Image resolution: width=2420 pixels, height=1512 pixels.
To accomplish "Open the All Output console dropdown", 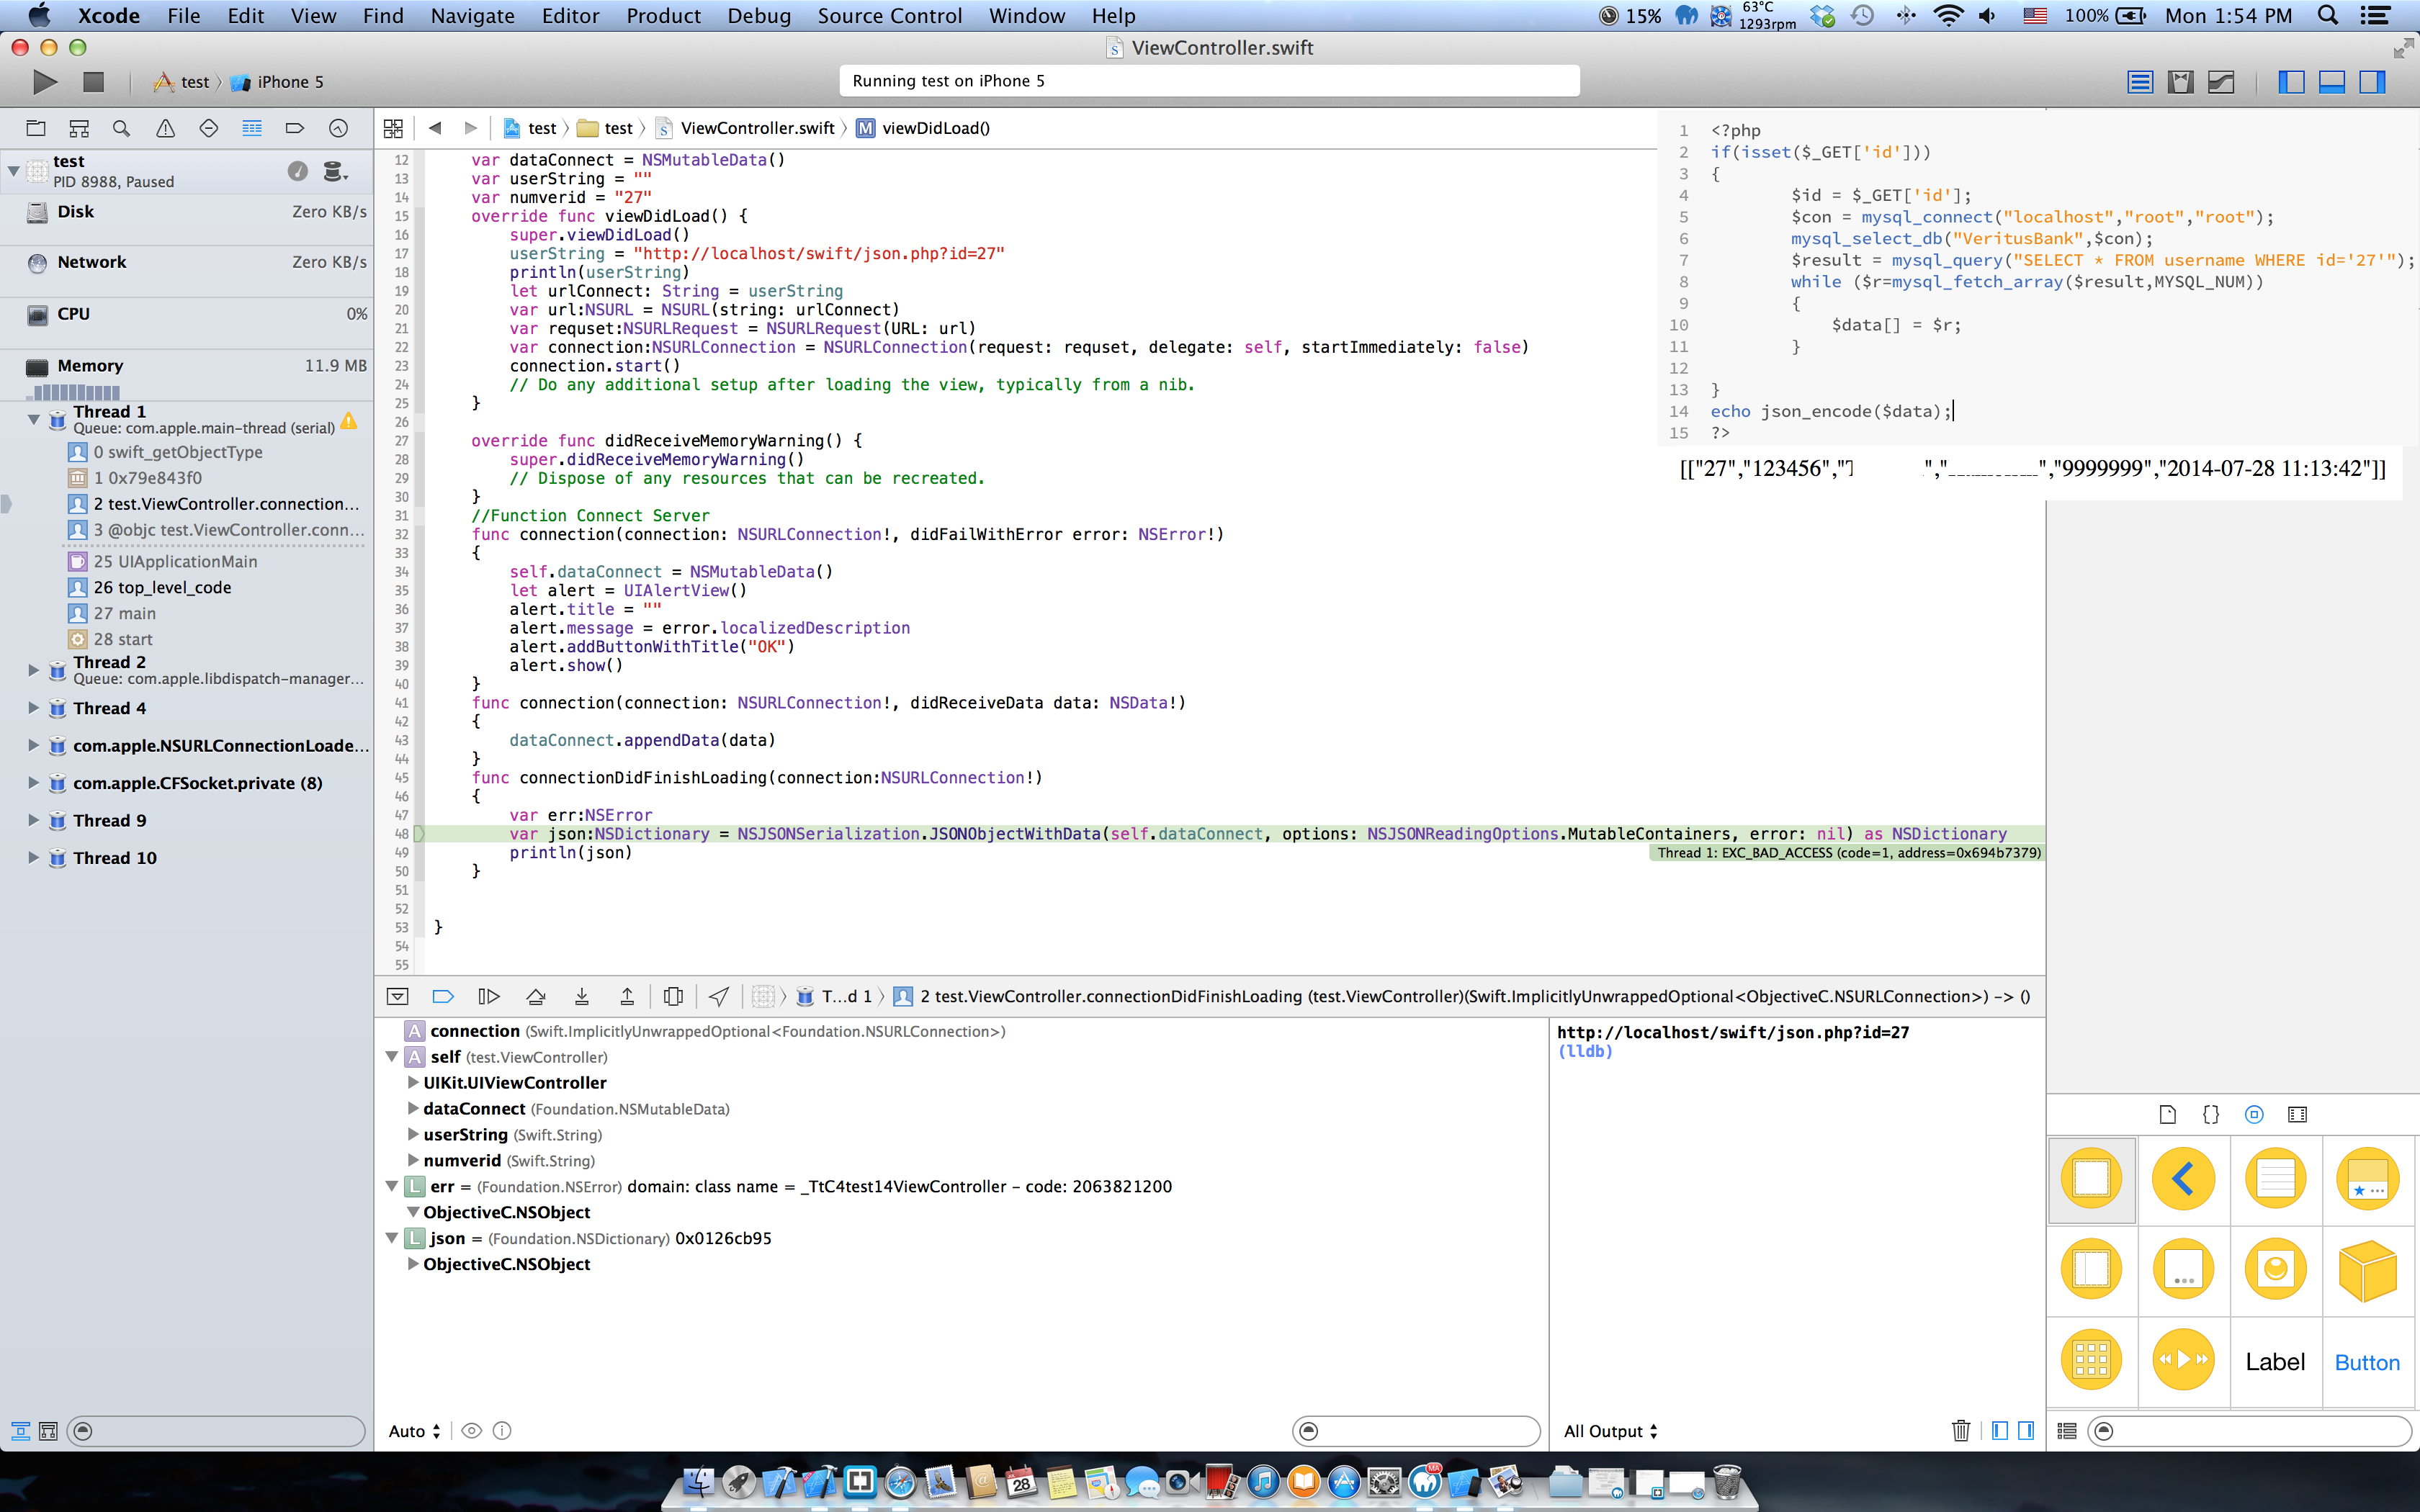I will pos(1610,1431).
